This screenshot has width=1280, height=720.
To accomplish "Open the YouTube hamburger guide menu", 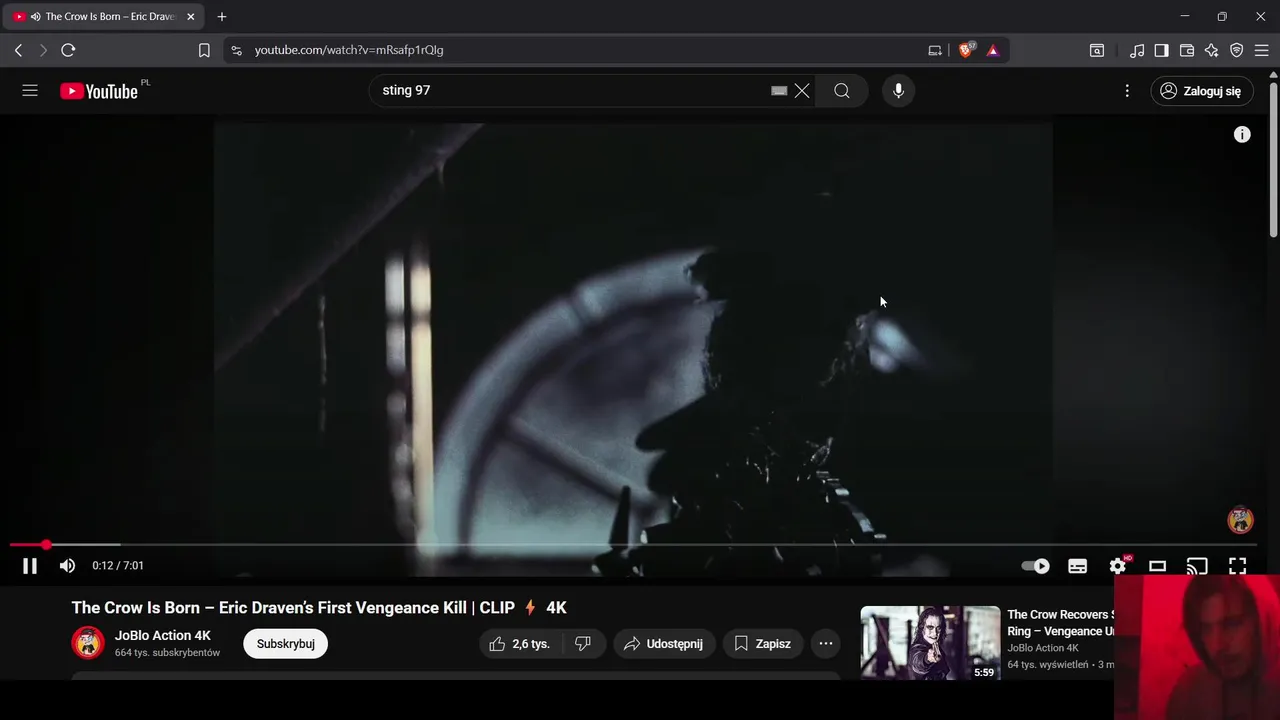I will 30,91.
